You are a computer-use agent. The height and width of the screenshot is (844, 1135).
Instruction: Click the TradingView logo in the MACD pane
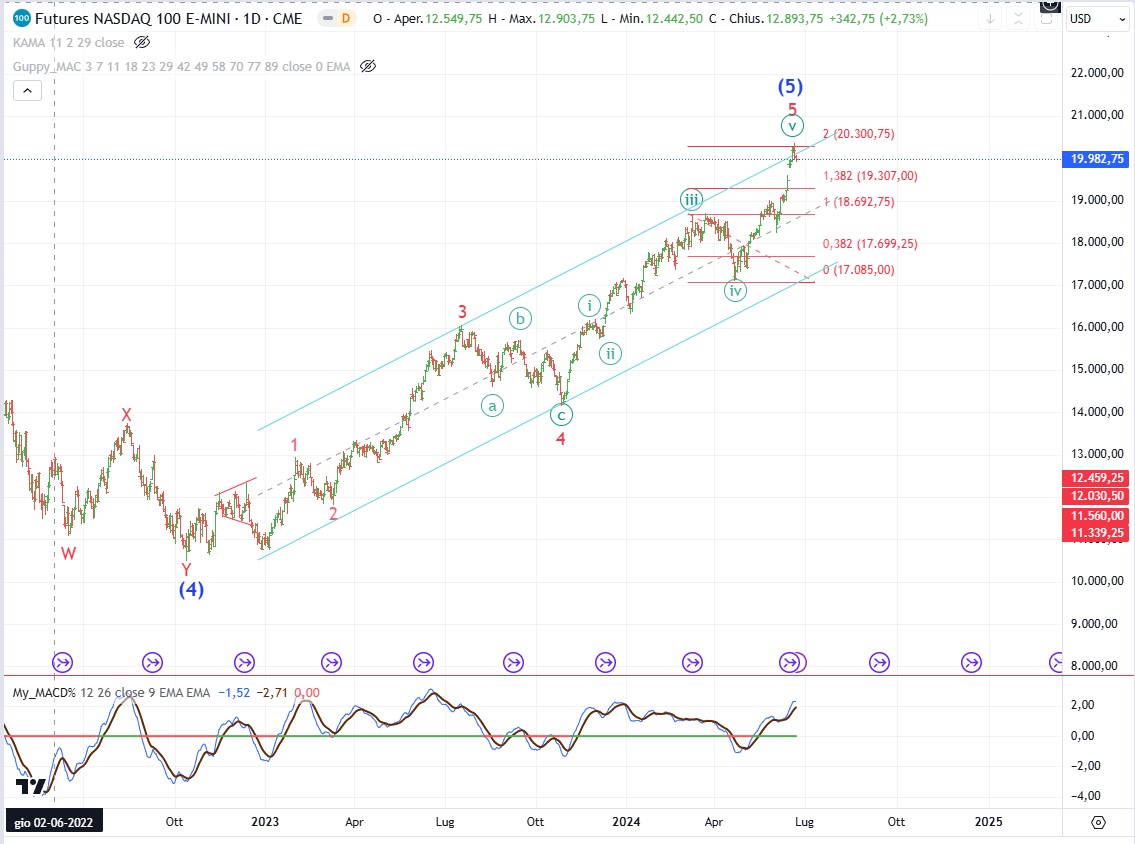[31, 786]
